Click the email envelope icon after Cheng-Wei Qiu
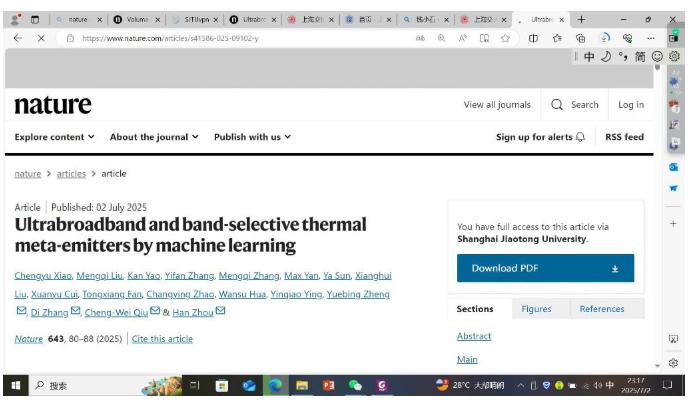698x408 pixels. click(x=155, y=311)
